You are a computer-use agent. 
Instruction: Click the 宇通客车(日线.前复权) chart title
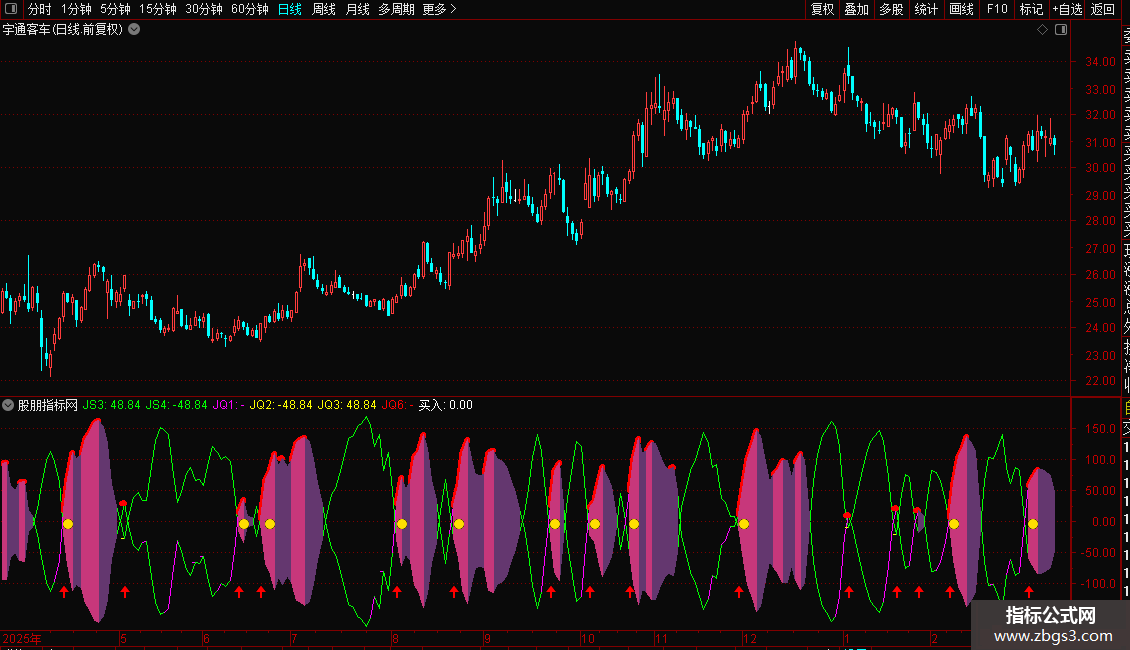click(x=63, y=30)
